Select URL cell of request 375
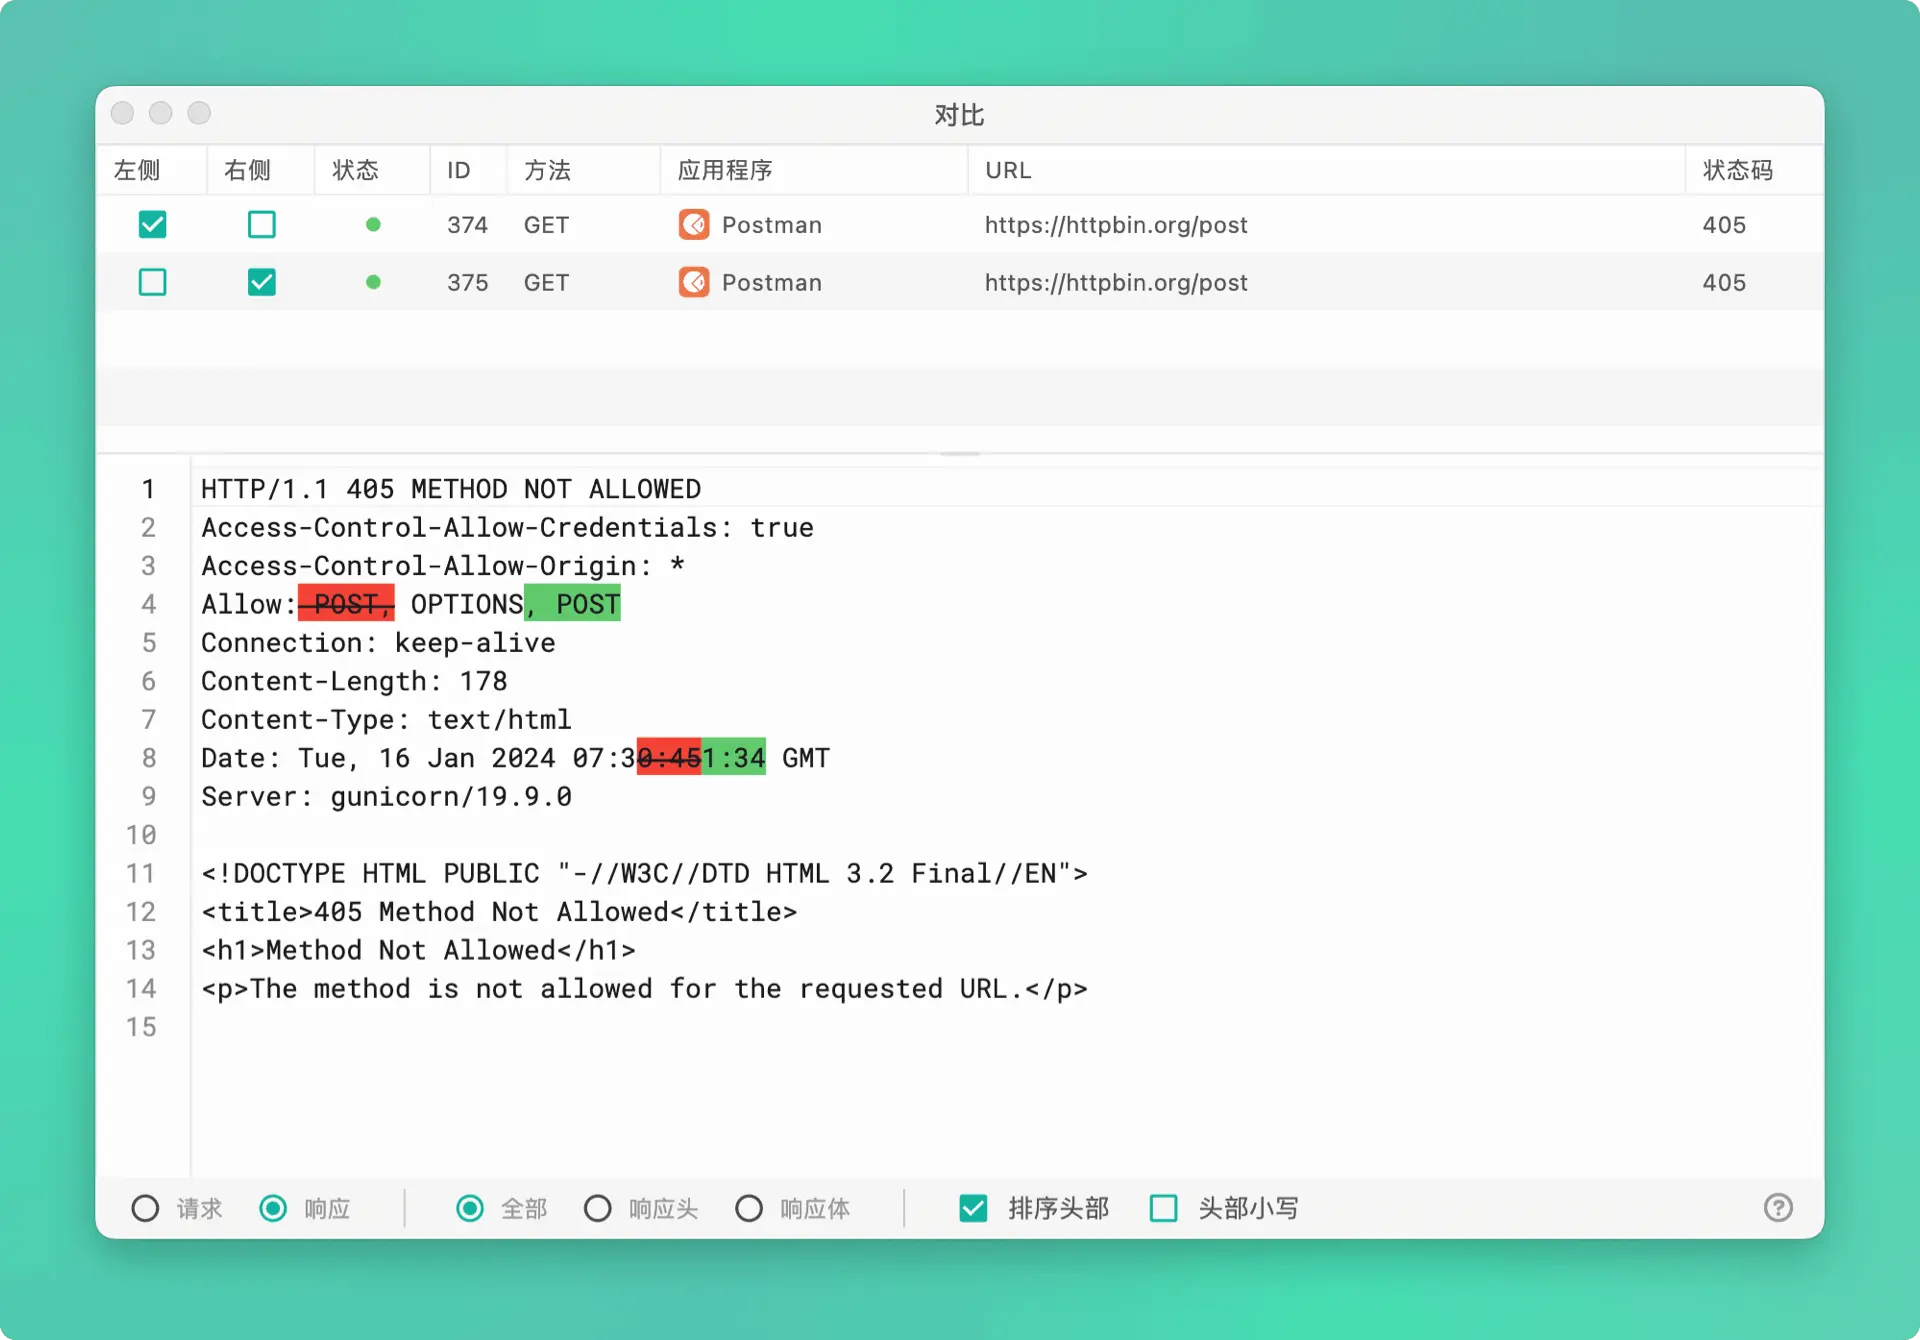The width and height of the screenshot is (1920, 1340). [x=1116, y=282]
